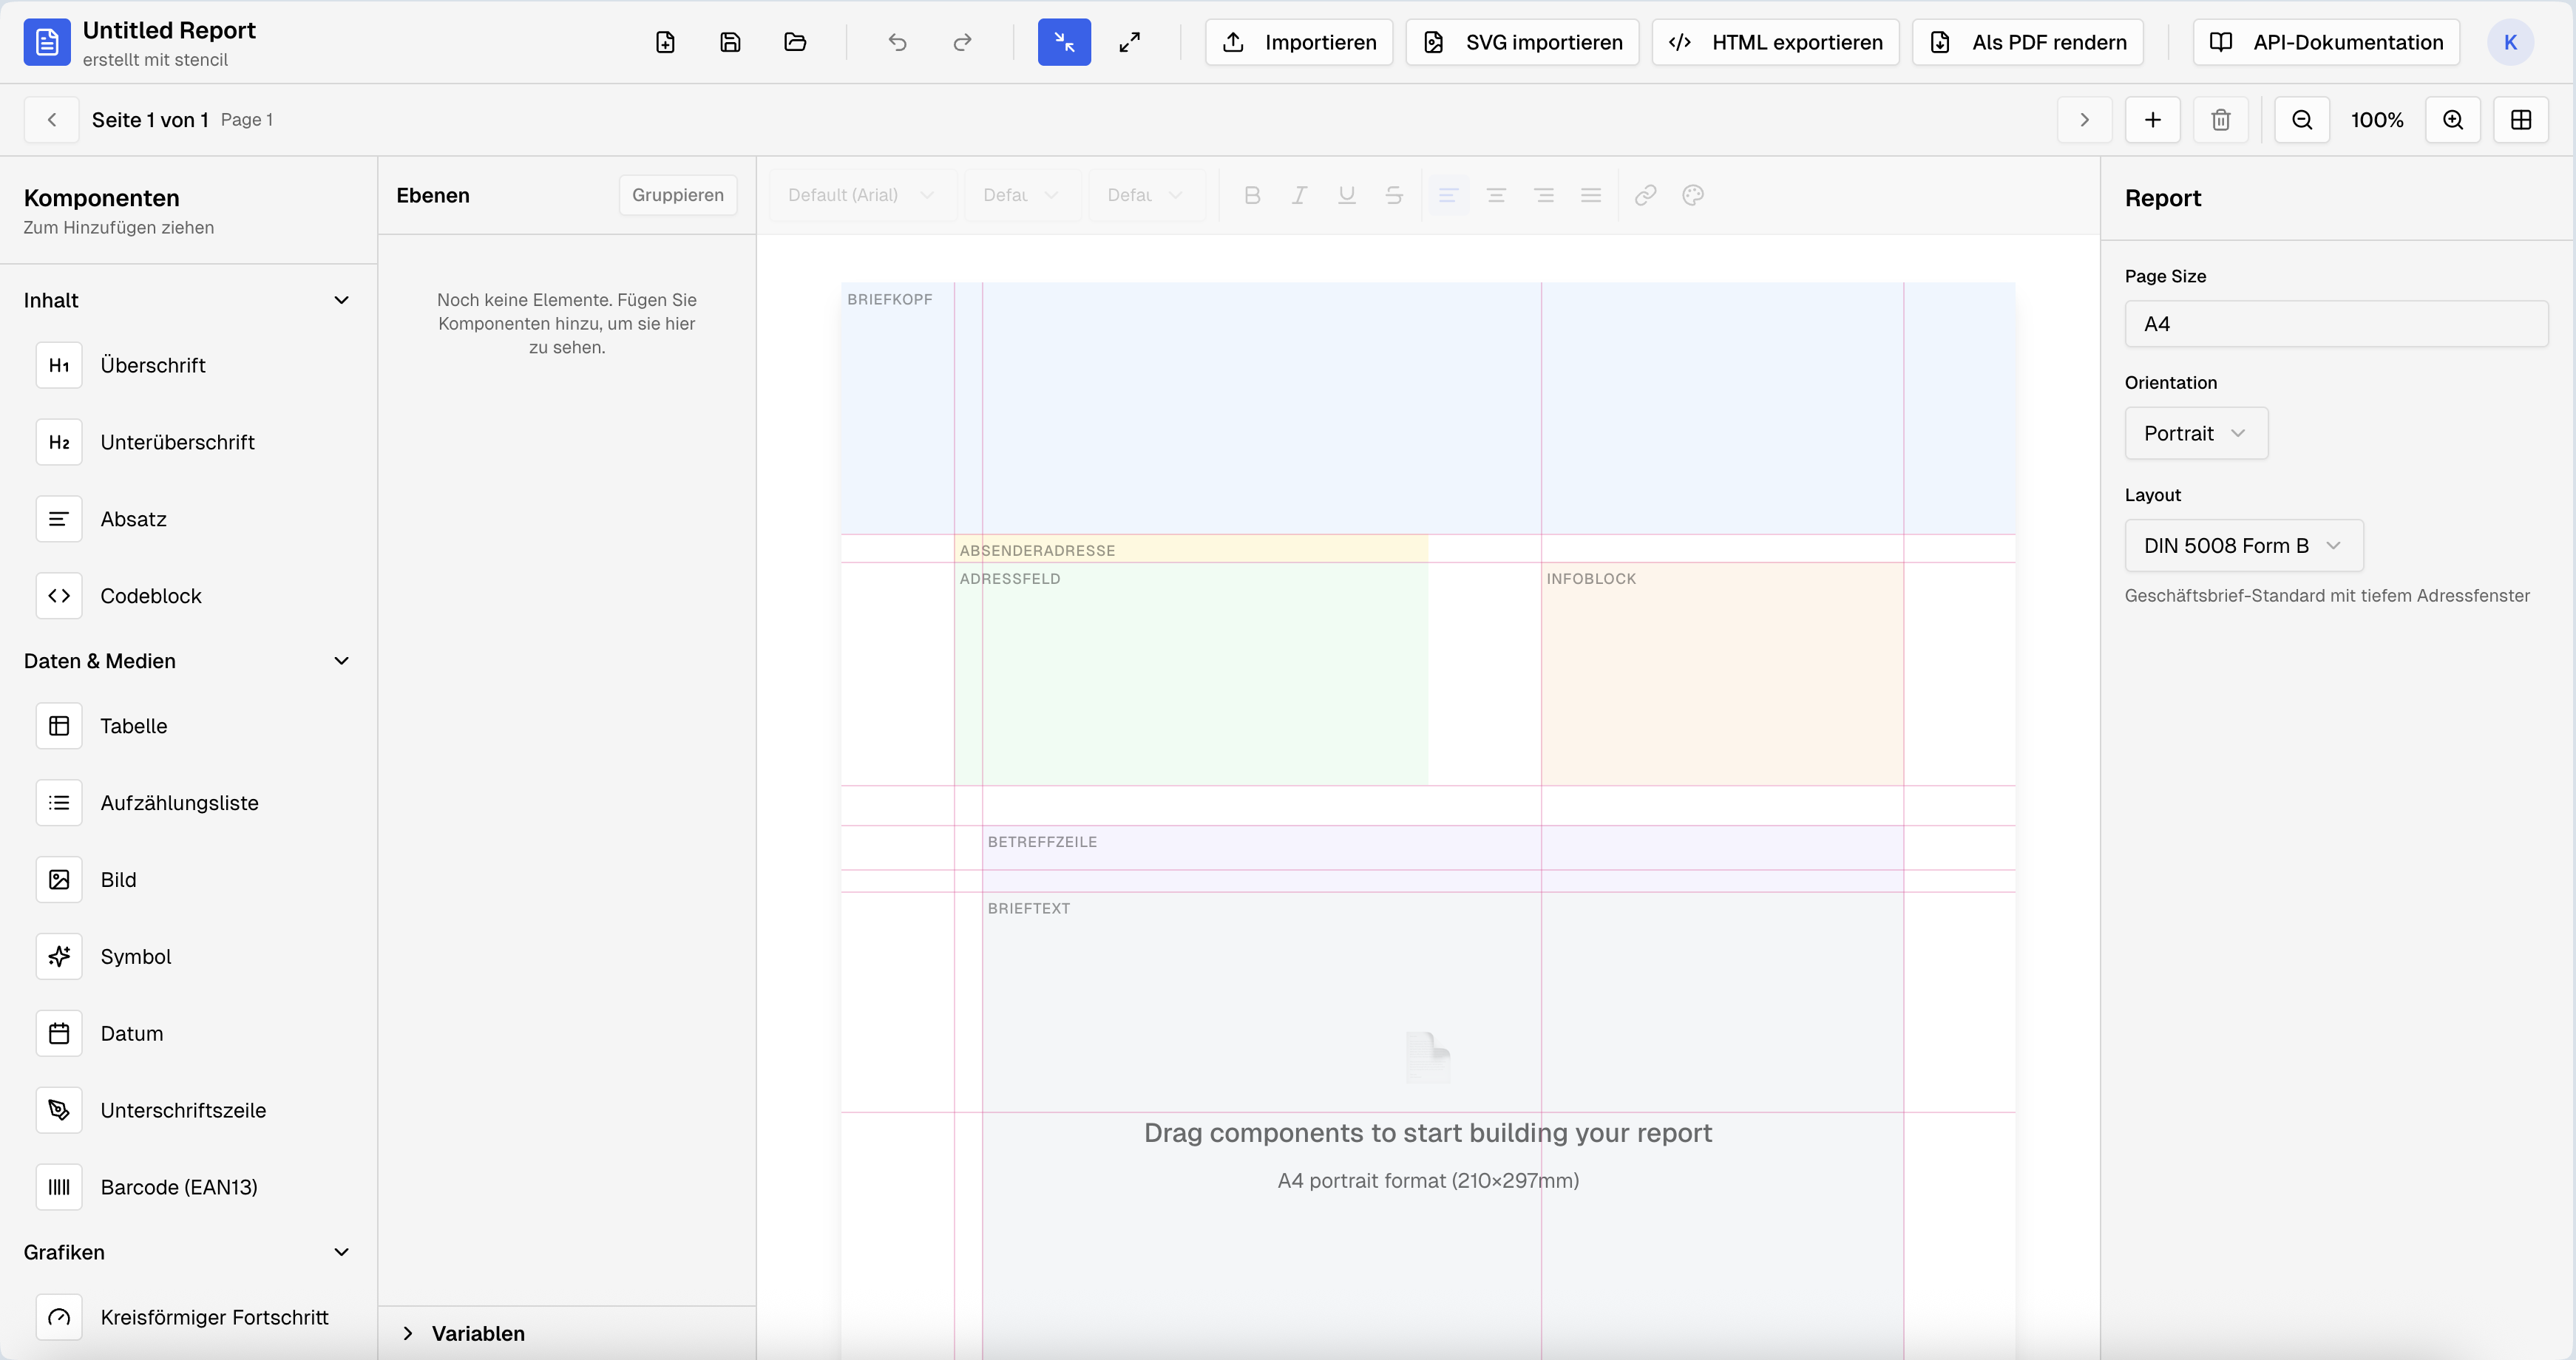Click the undo arrow icon

point(897,42)
